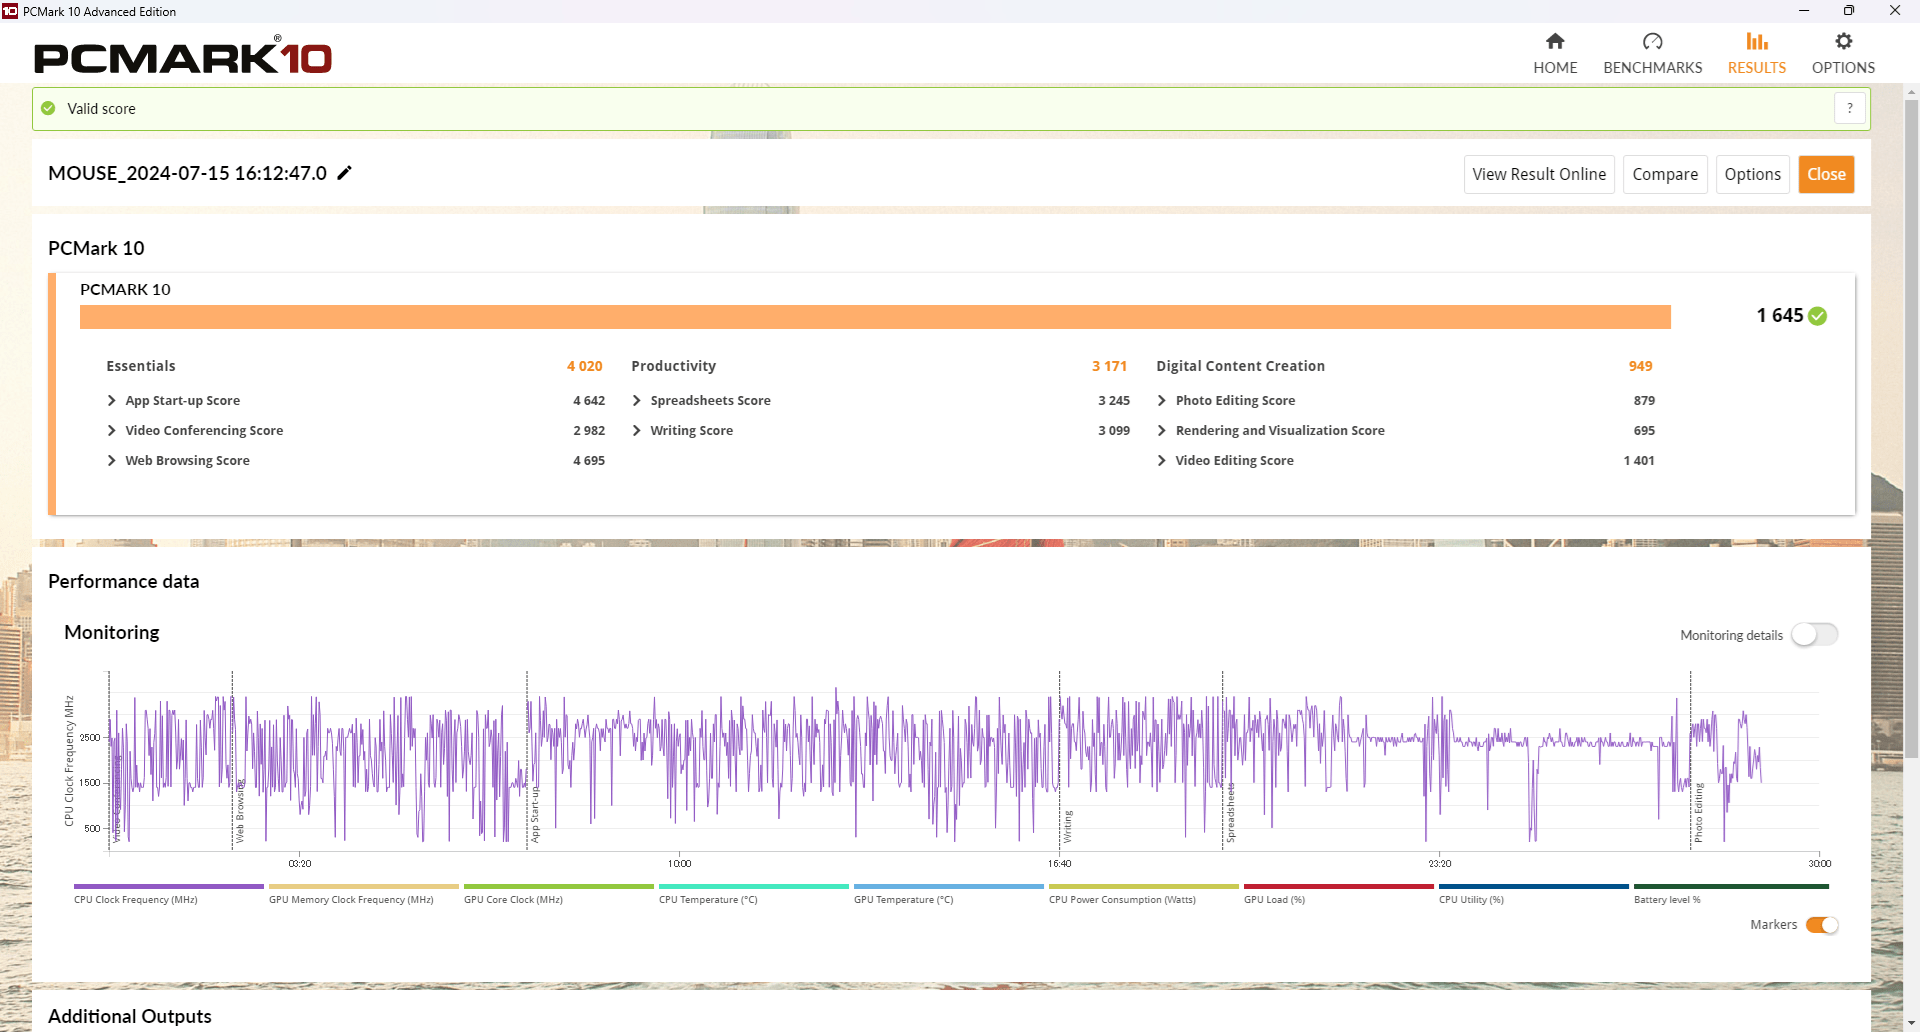Click the orange Close button
1920x1032 pixels.
[x=1826, y=174]
